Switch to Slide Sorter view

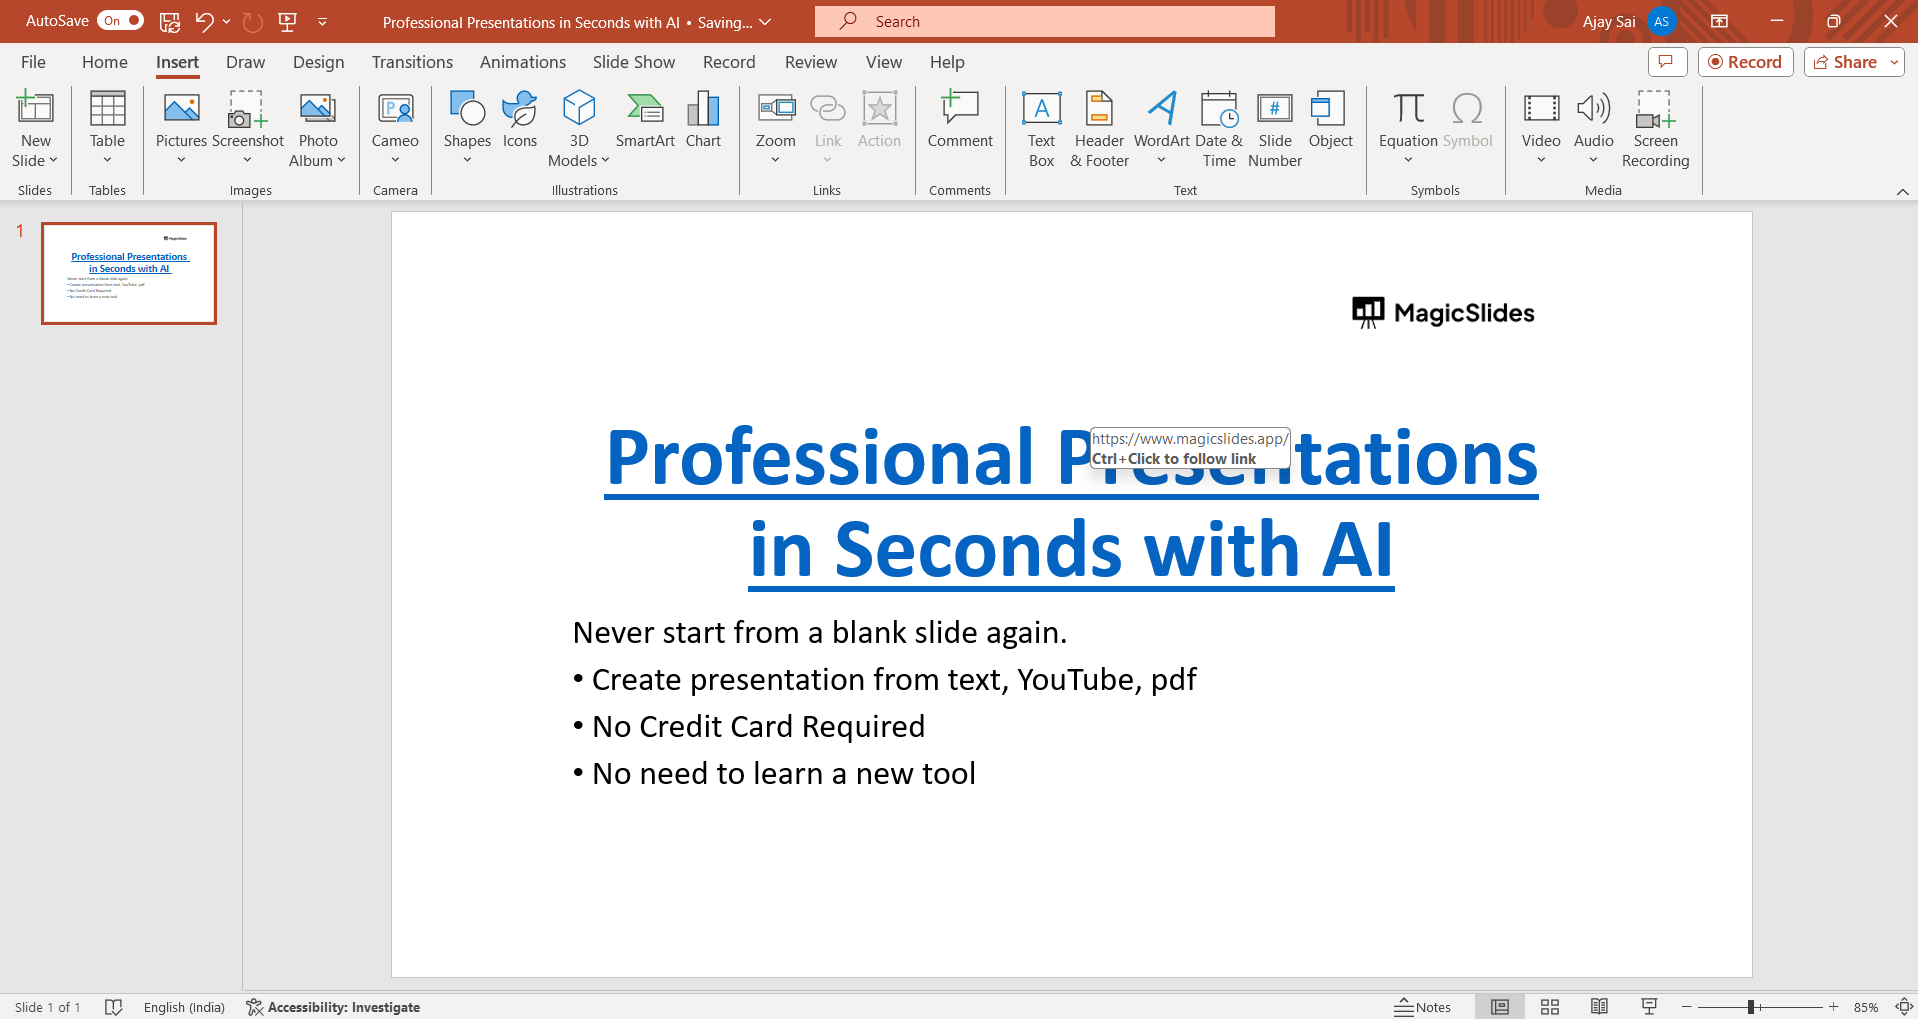[x=1550, y=1007]
